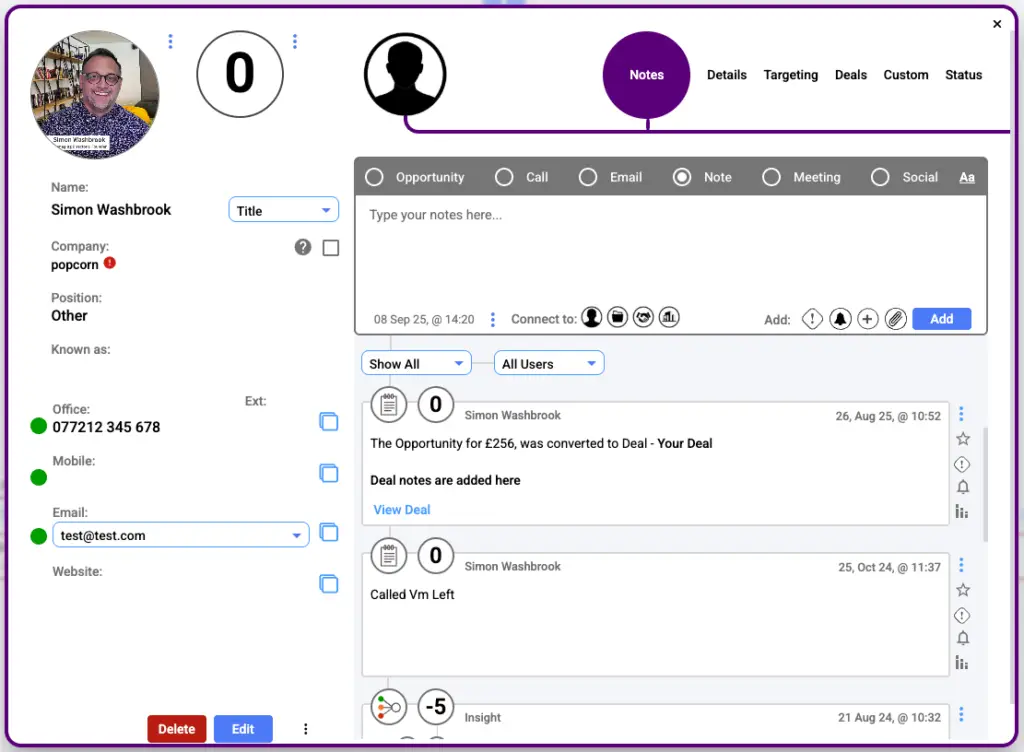
Task: Click into the notes text area
Action: [670, 250]
